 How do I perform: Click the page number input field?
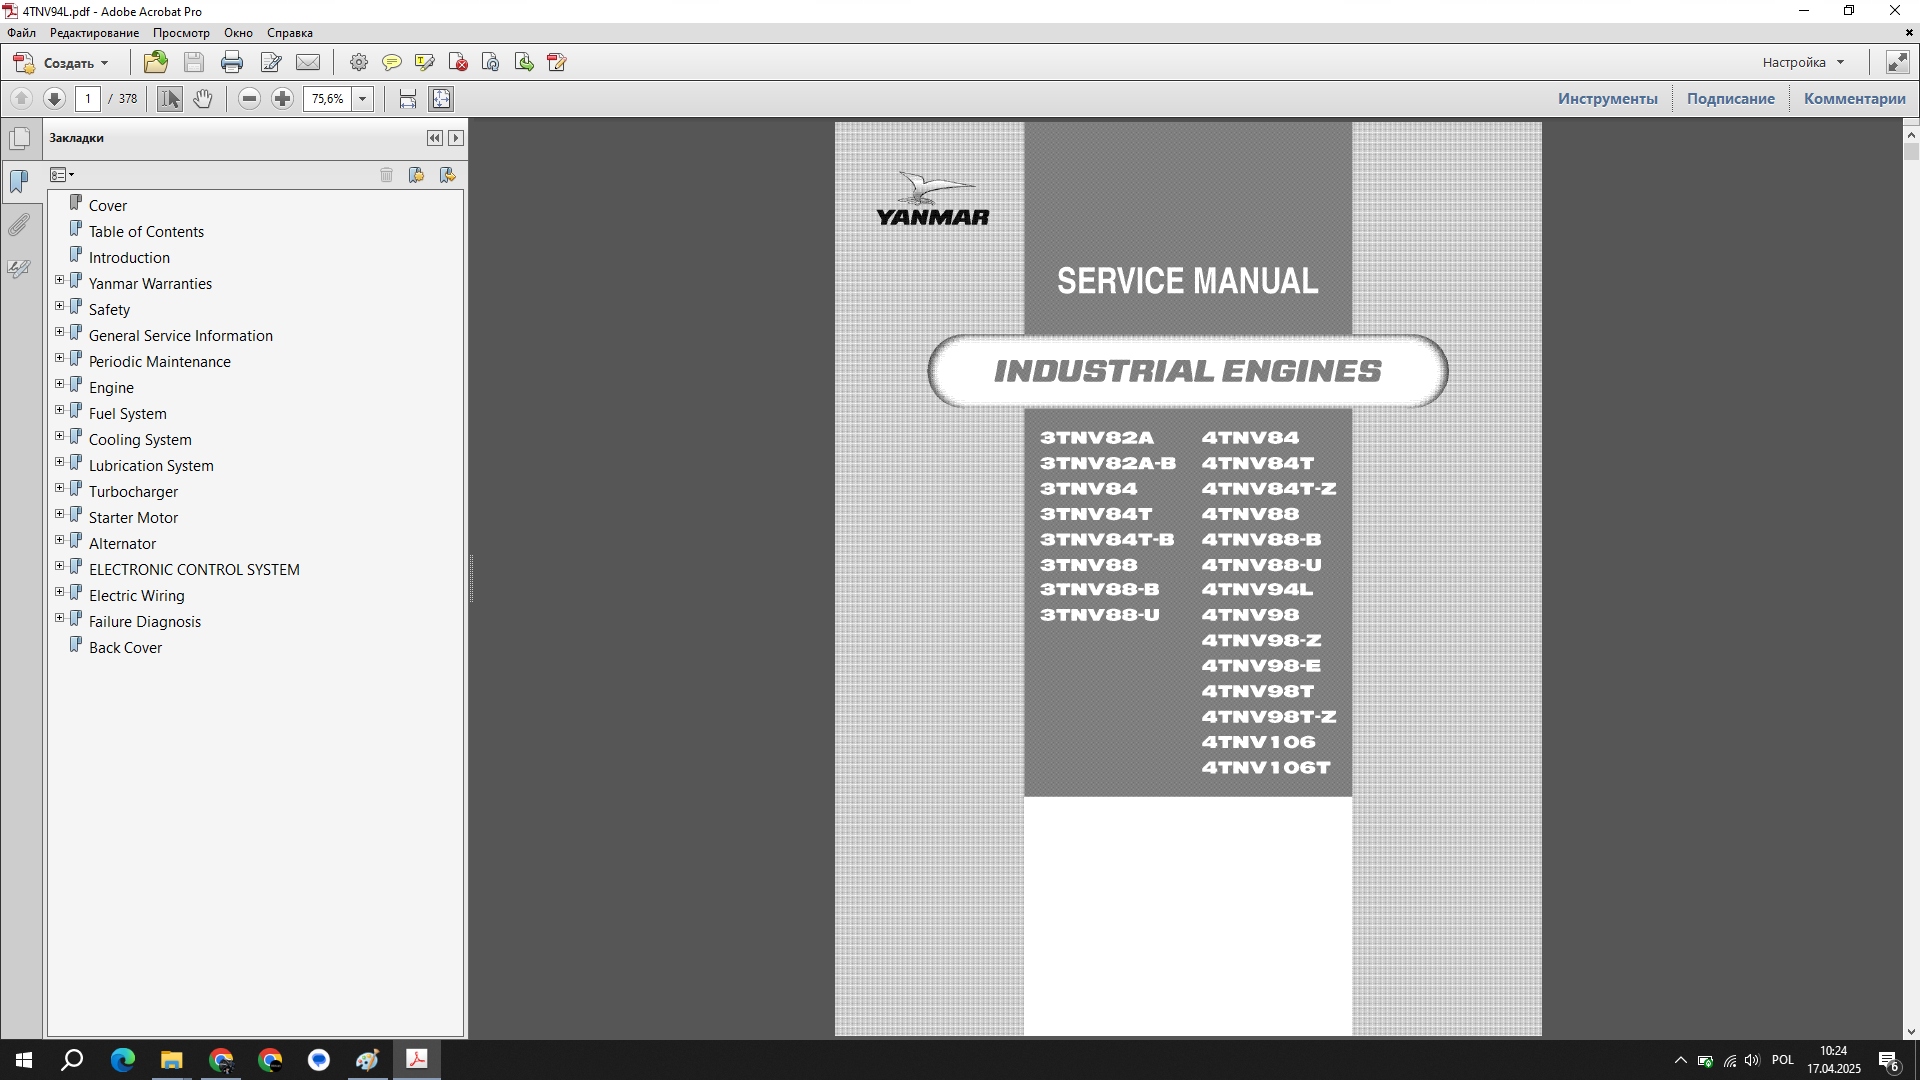click(88, 98)
